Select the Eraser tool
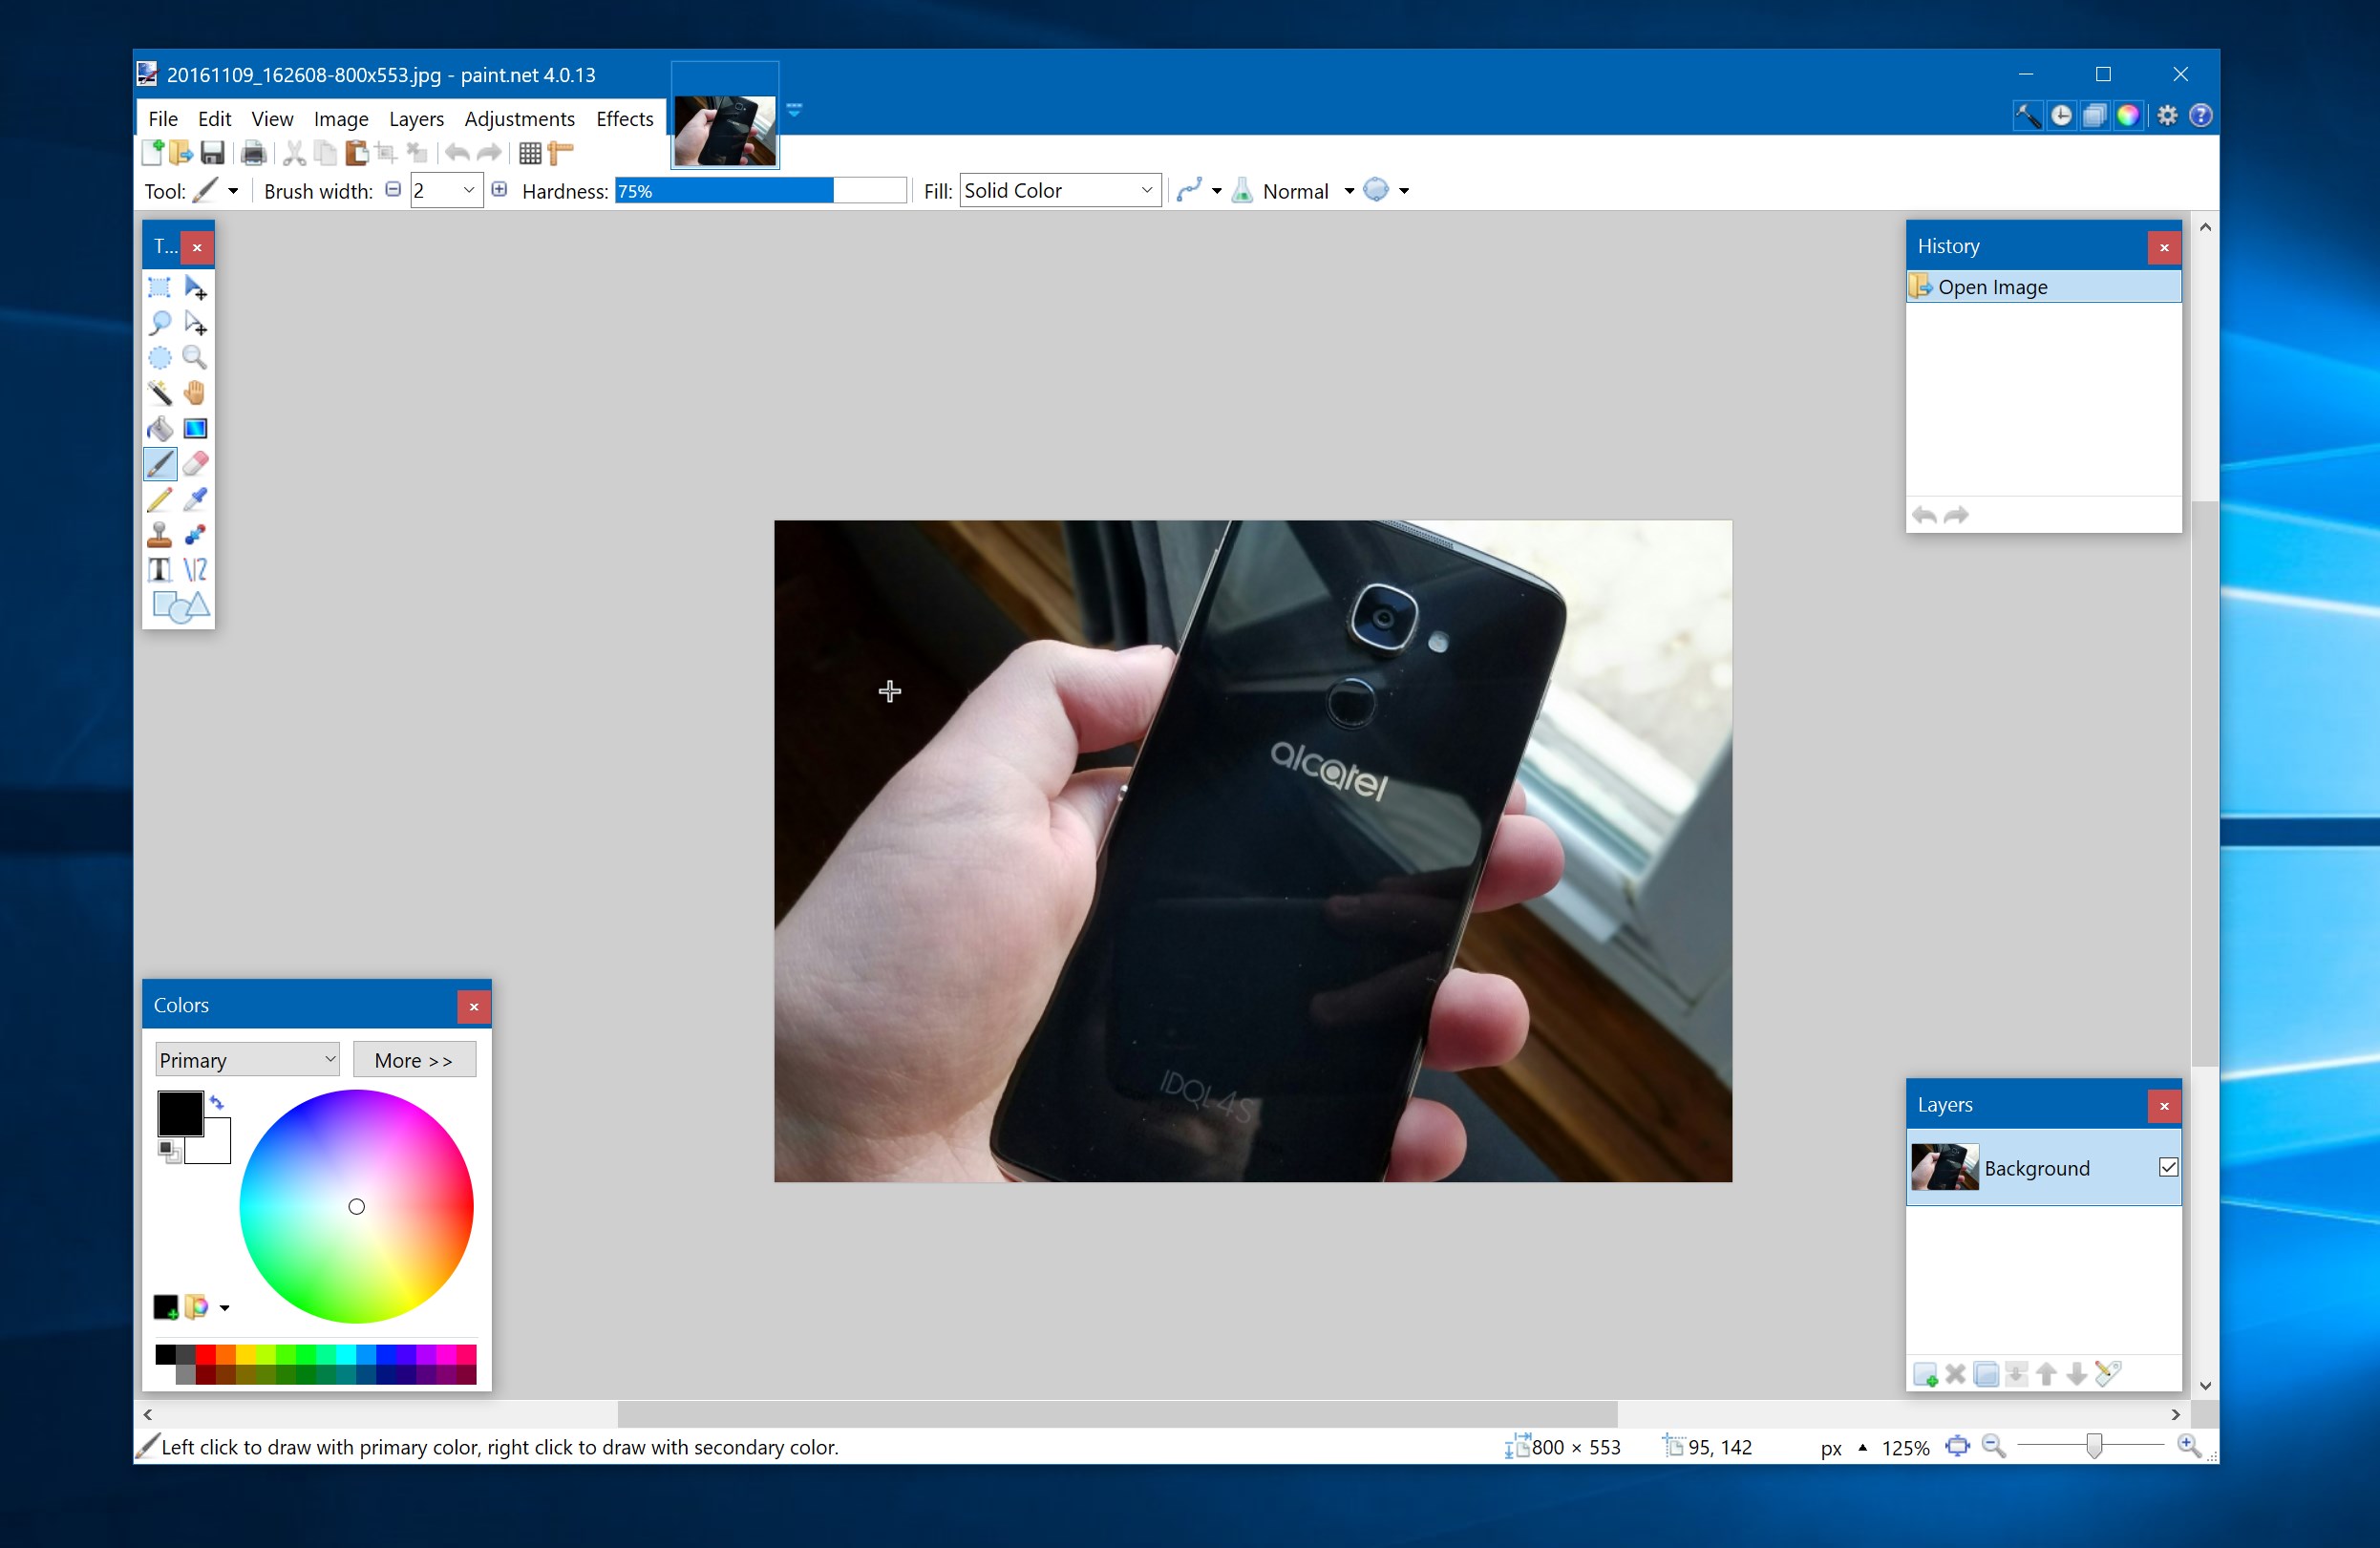Viewport: 2380px width, 1548px height. [196, 464]
